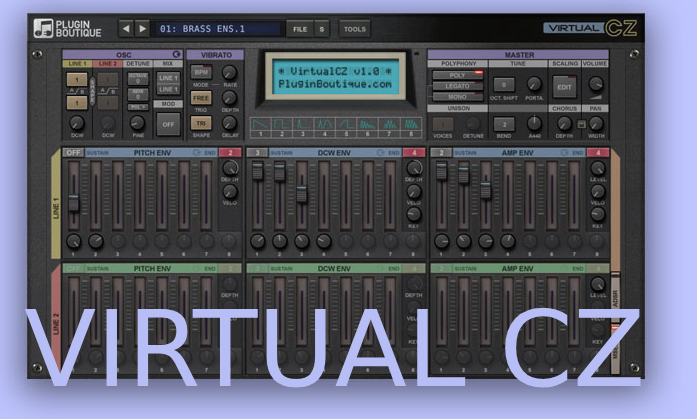Viewport: 697px width, 419px height.
Task: Select sawtooth waveform icon number 1
Action: coord(260,127)
